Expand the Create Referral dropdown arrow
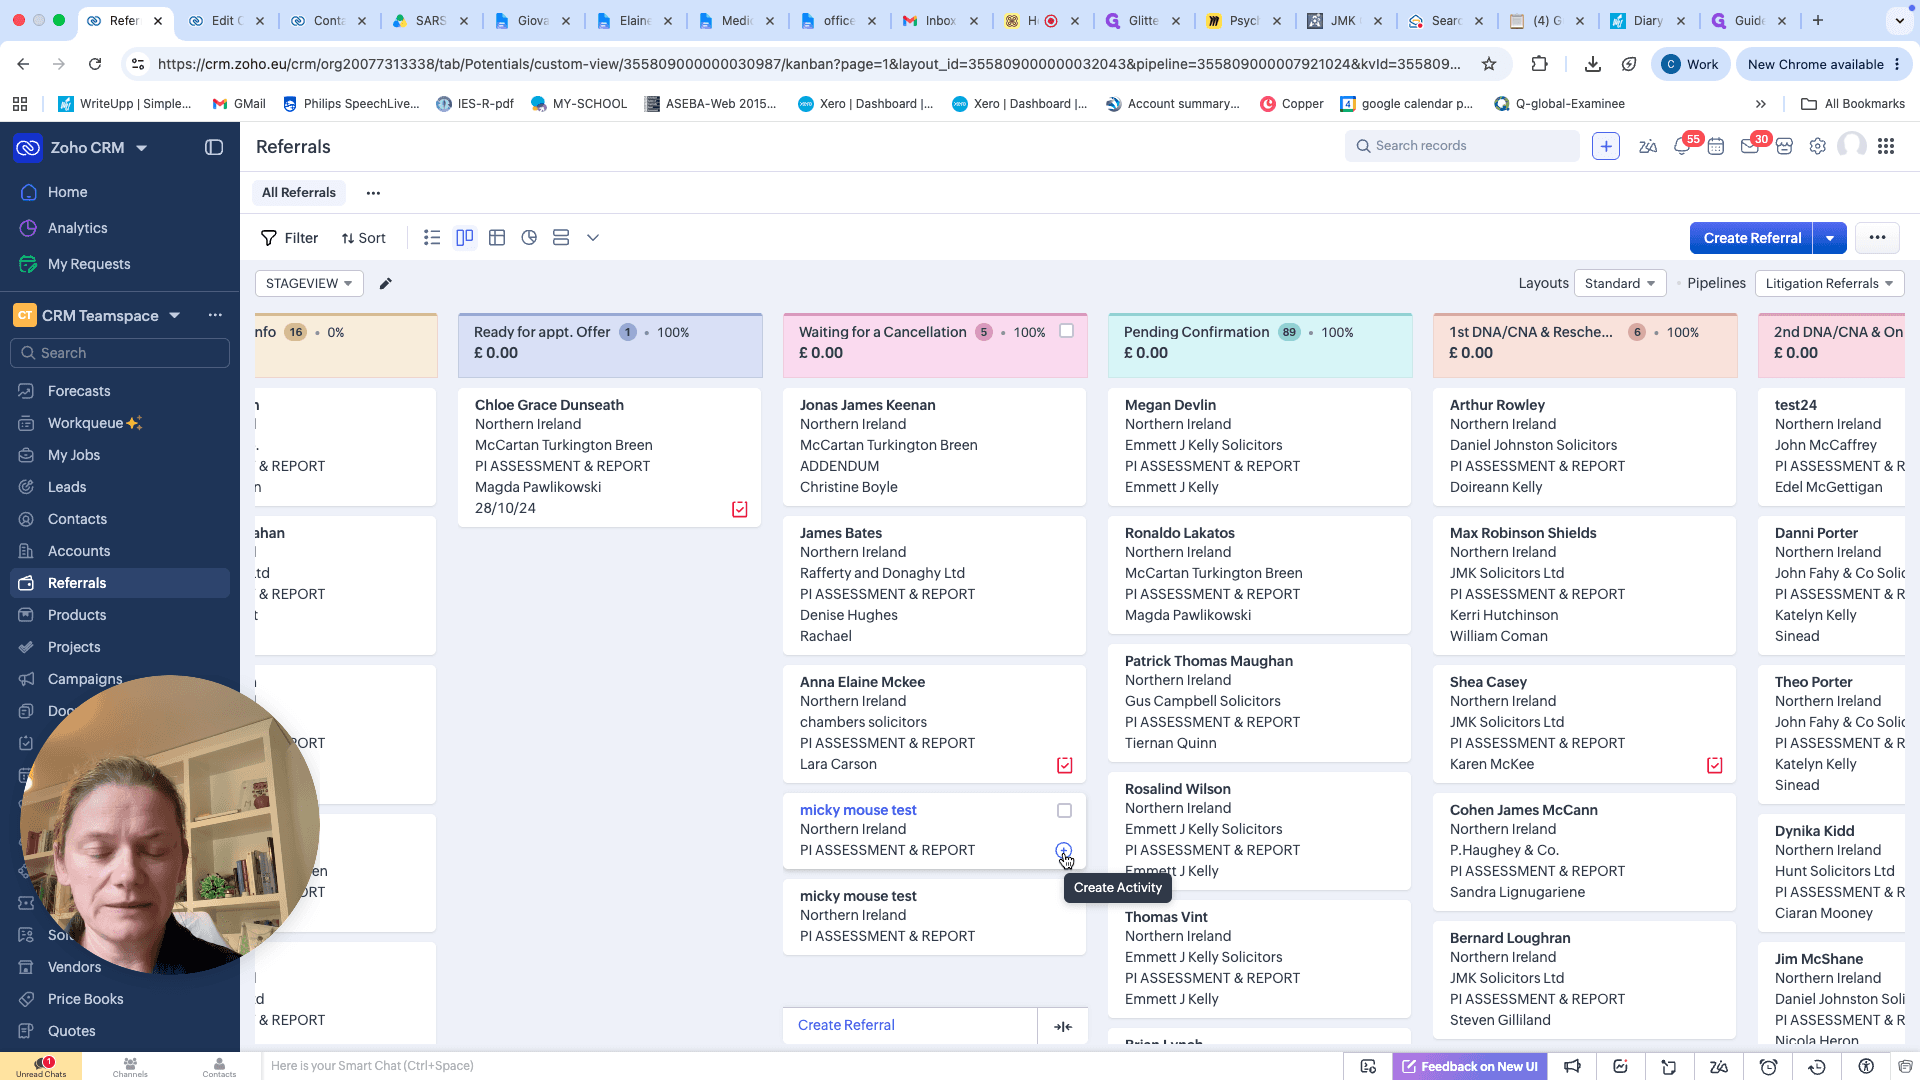Image resolution: width=1920 pixels, height=1080 pixels. pos(1830,238)
